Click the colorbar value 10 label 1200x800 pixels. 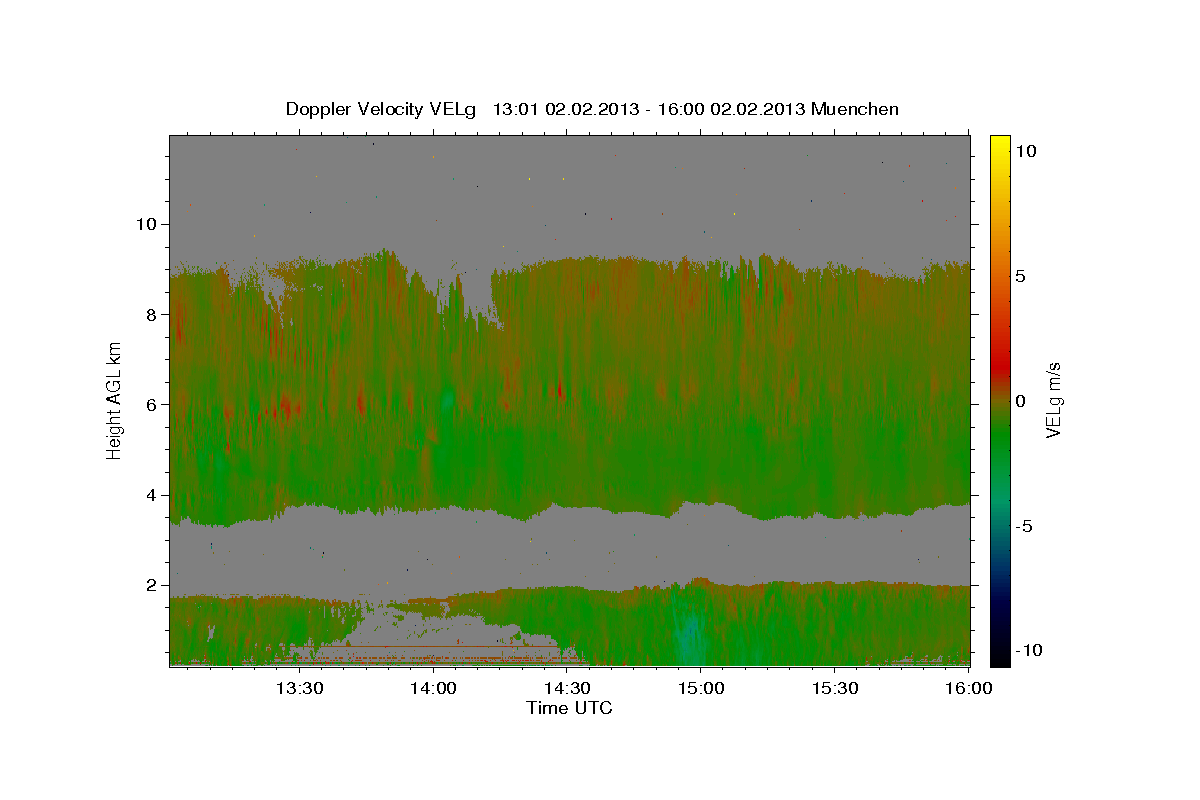1025,151
